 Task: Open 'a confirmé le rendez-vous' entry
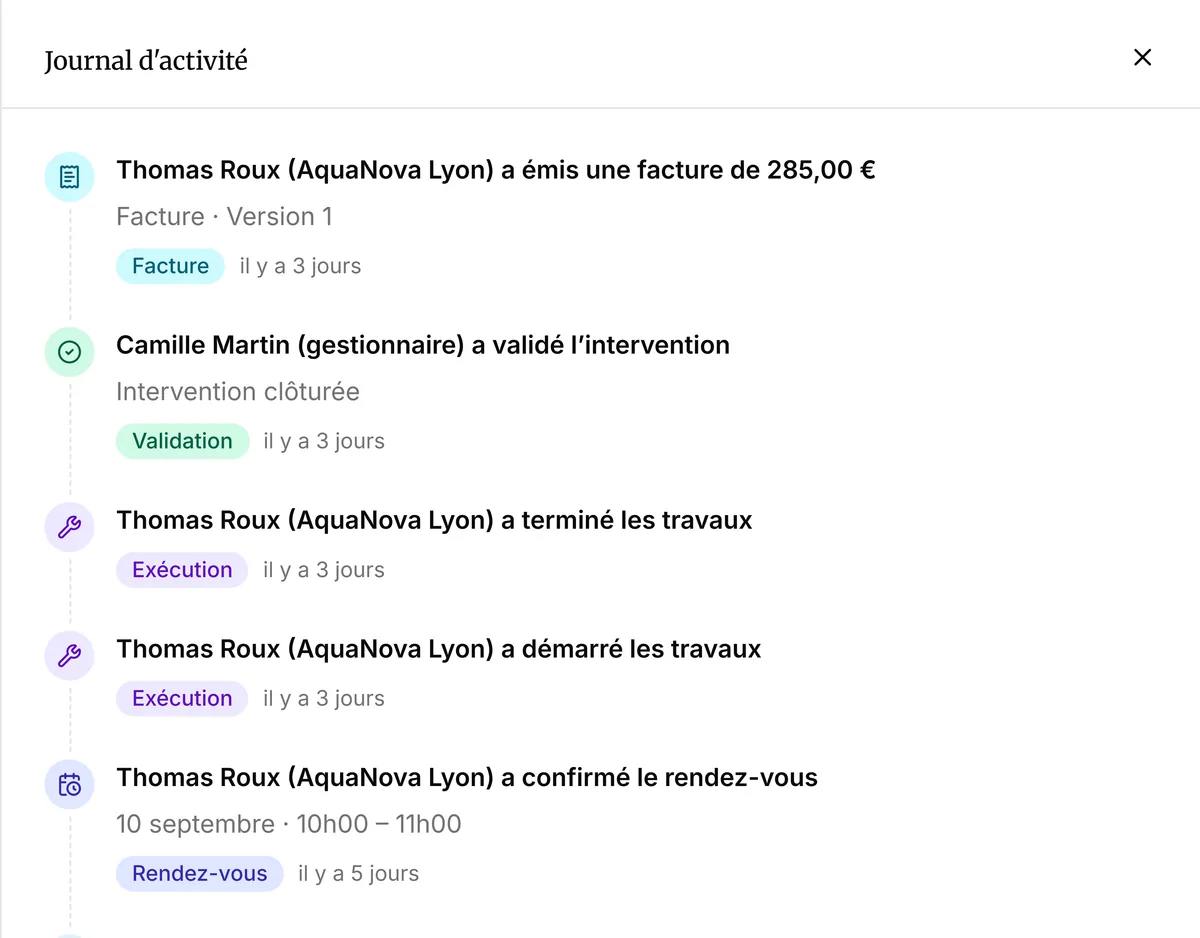[467, 777]
